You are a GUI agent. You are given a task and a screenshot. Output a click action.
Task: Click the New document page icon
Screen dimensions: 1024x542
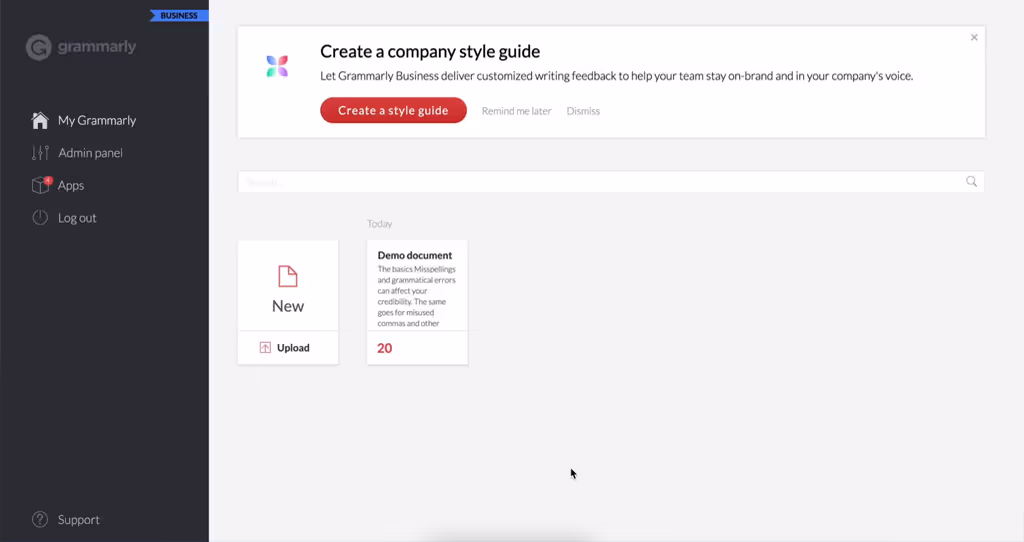(288, 276)
